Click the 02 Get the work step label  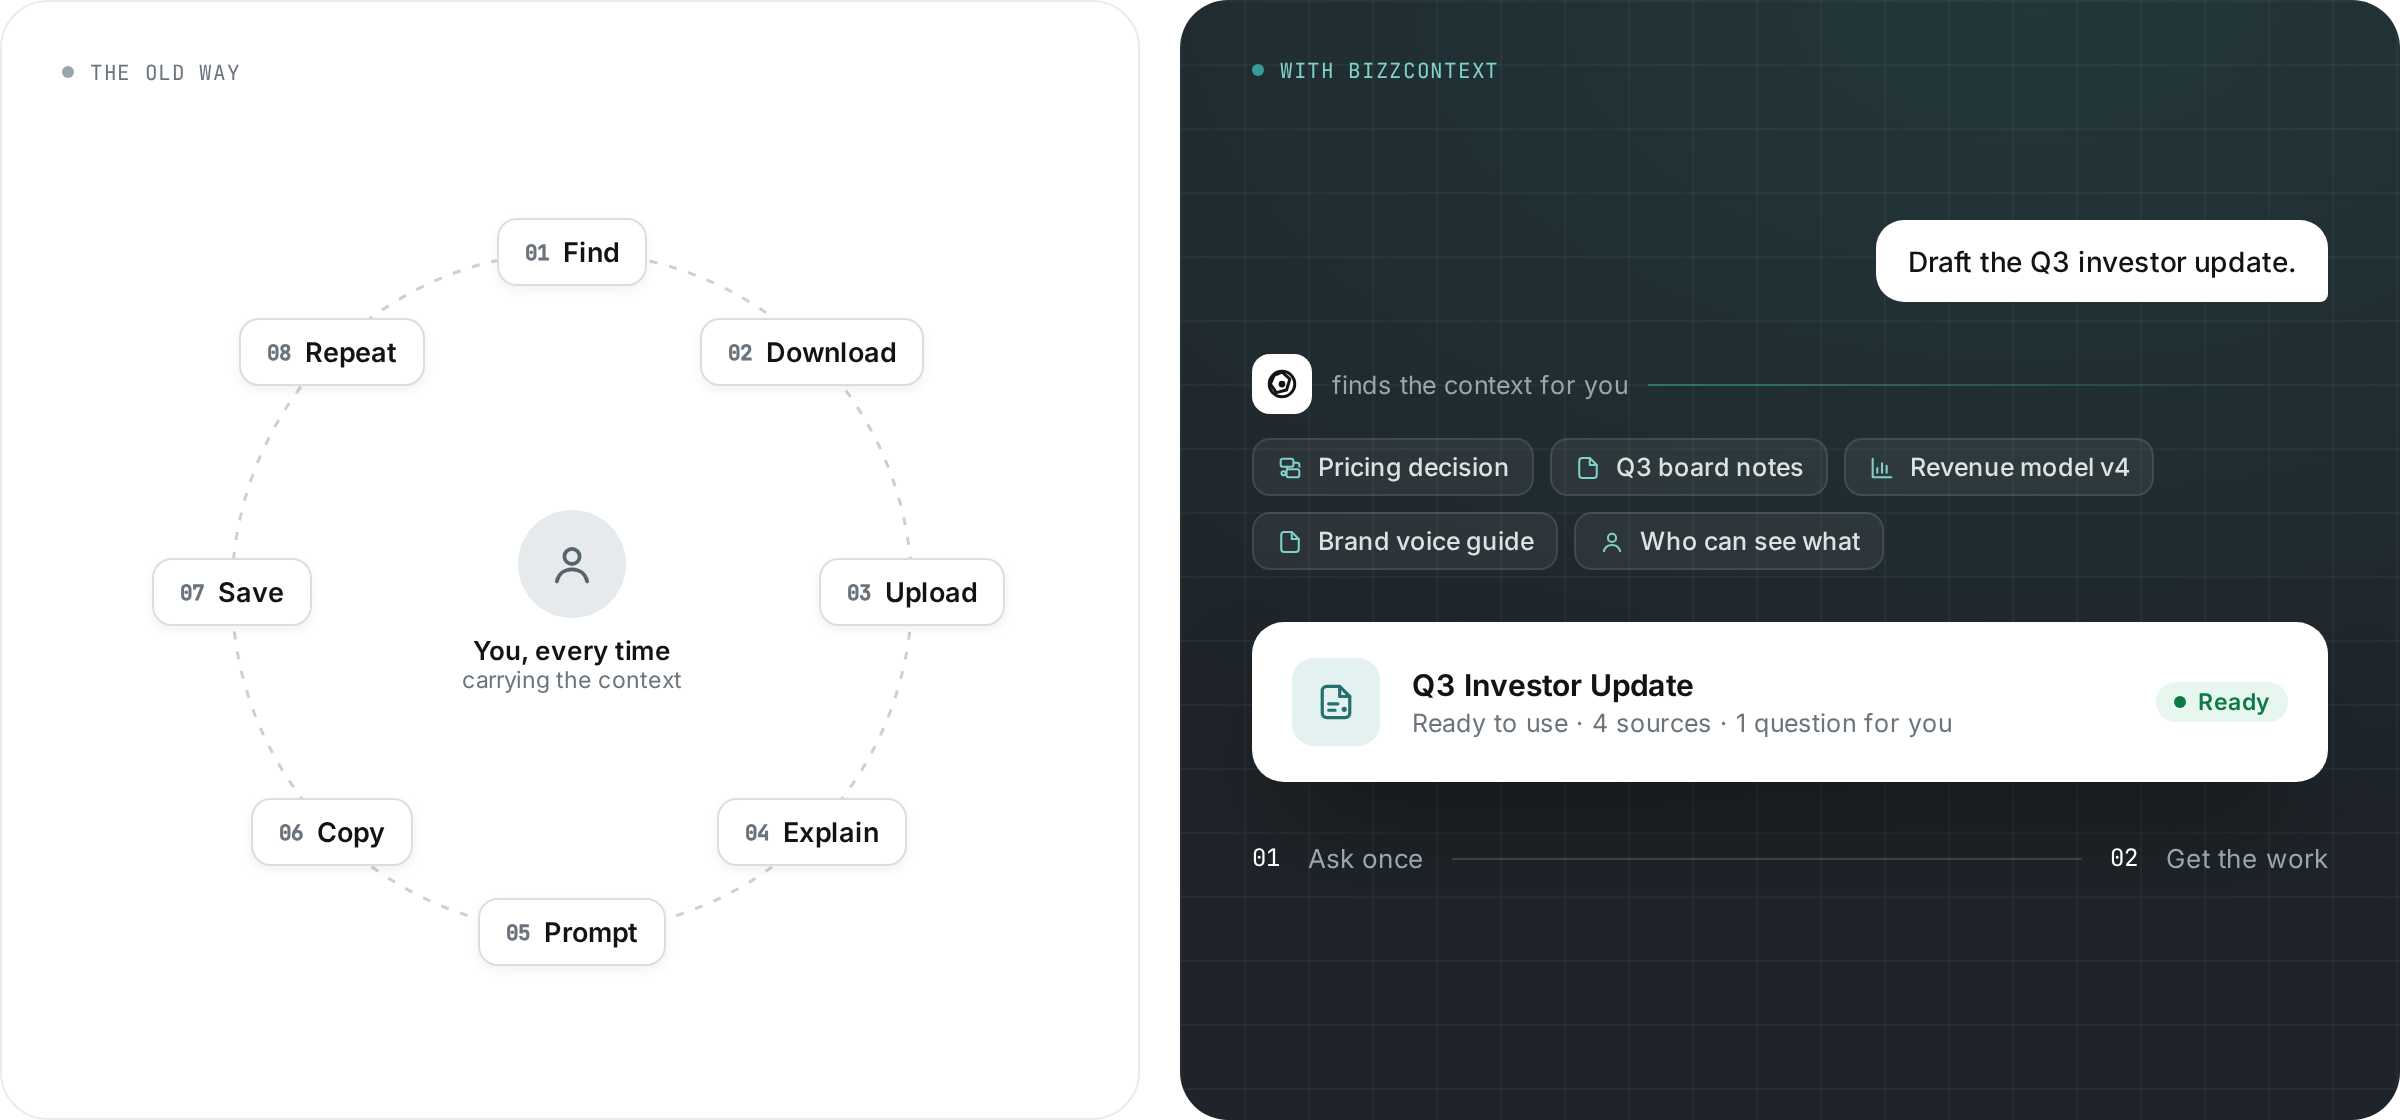(2219, 858)
